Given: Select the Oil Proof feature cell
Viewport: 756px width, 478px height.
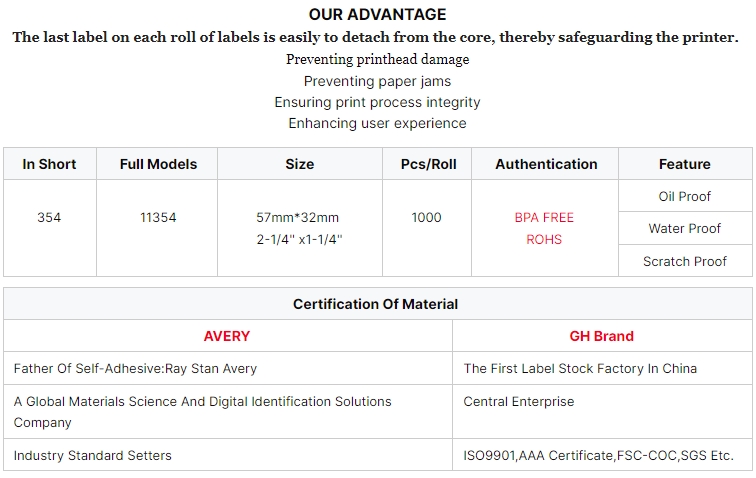Looking at the screenshot, I should point(685,196).
